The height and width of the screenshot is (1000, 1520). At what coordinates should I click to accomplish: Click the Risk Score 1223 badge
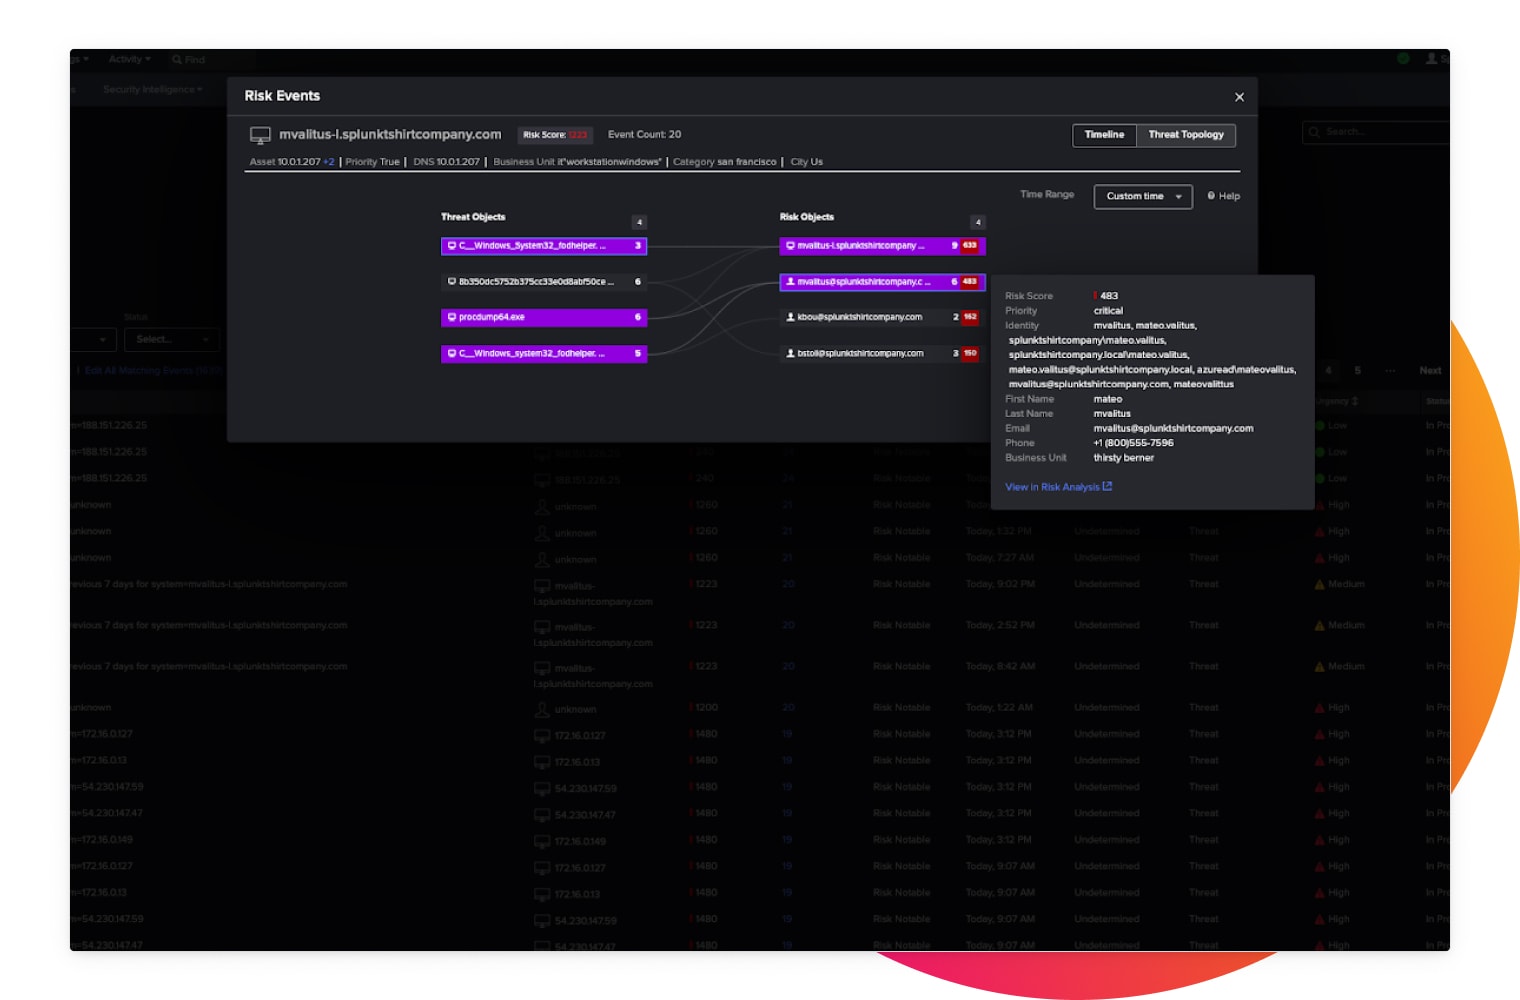click(555, 135)
